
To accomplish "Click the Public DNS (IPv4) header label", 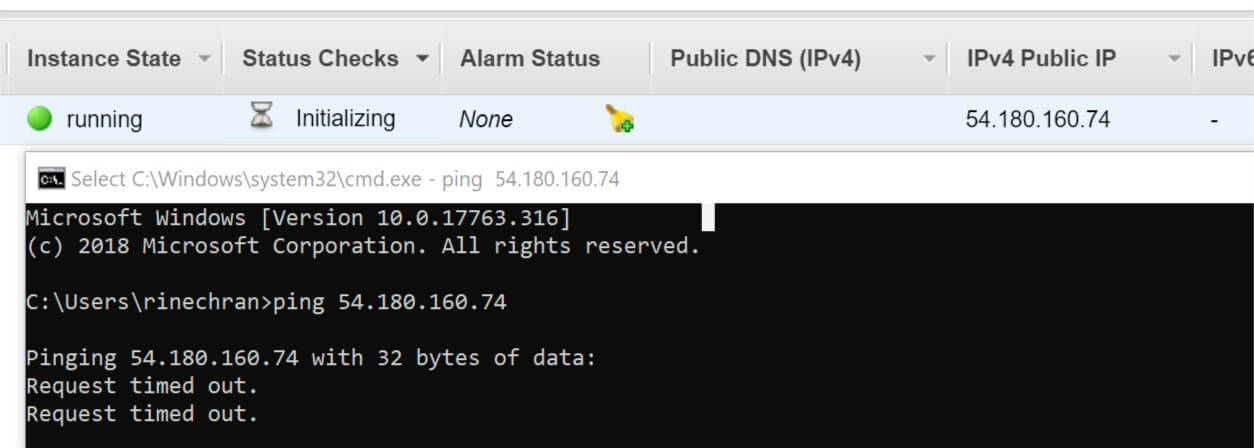I will (x=765, y=58).
